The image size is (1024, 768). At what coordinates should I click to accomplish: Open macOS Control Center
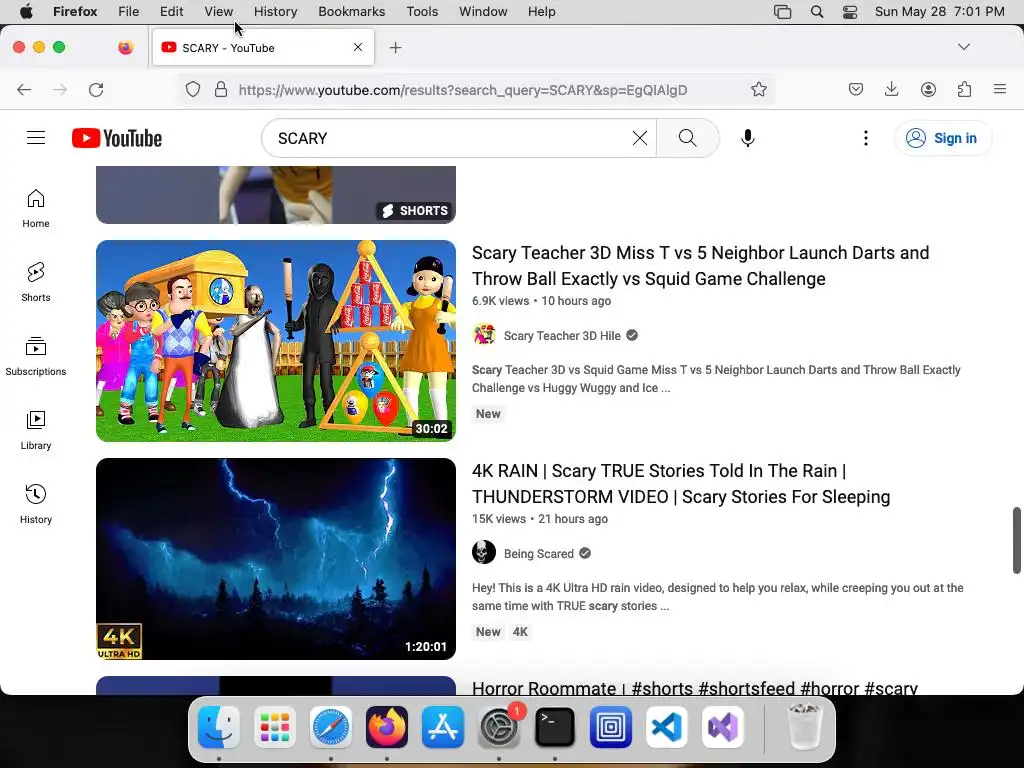850,12
